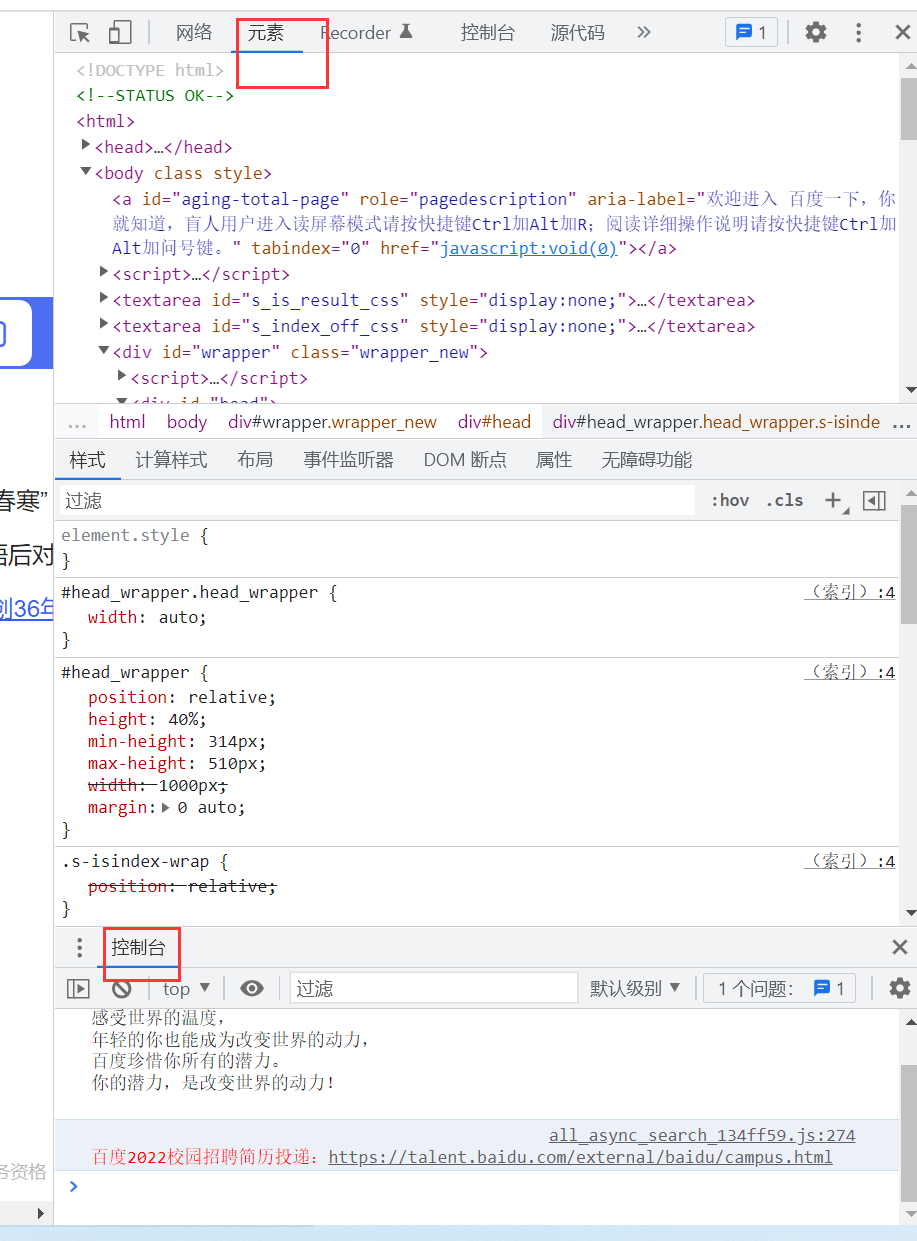Toggle the :hov element state panel
The width and height of the screenshot is (917, 1241).
point(730,500)
